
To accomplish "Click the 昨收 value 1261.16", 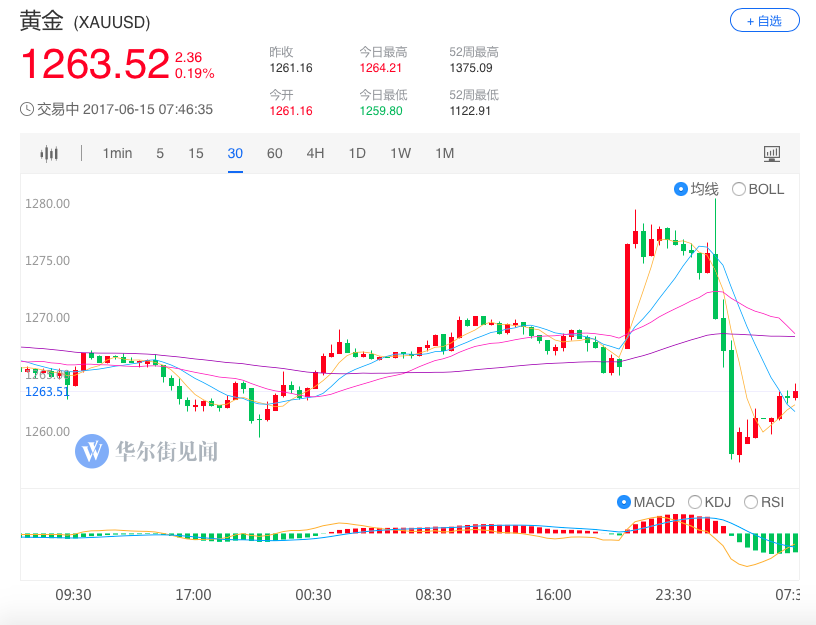I will click(x=291, y=68).
